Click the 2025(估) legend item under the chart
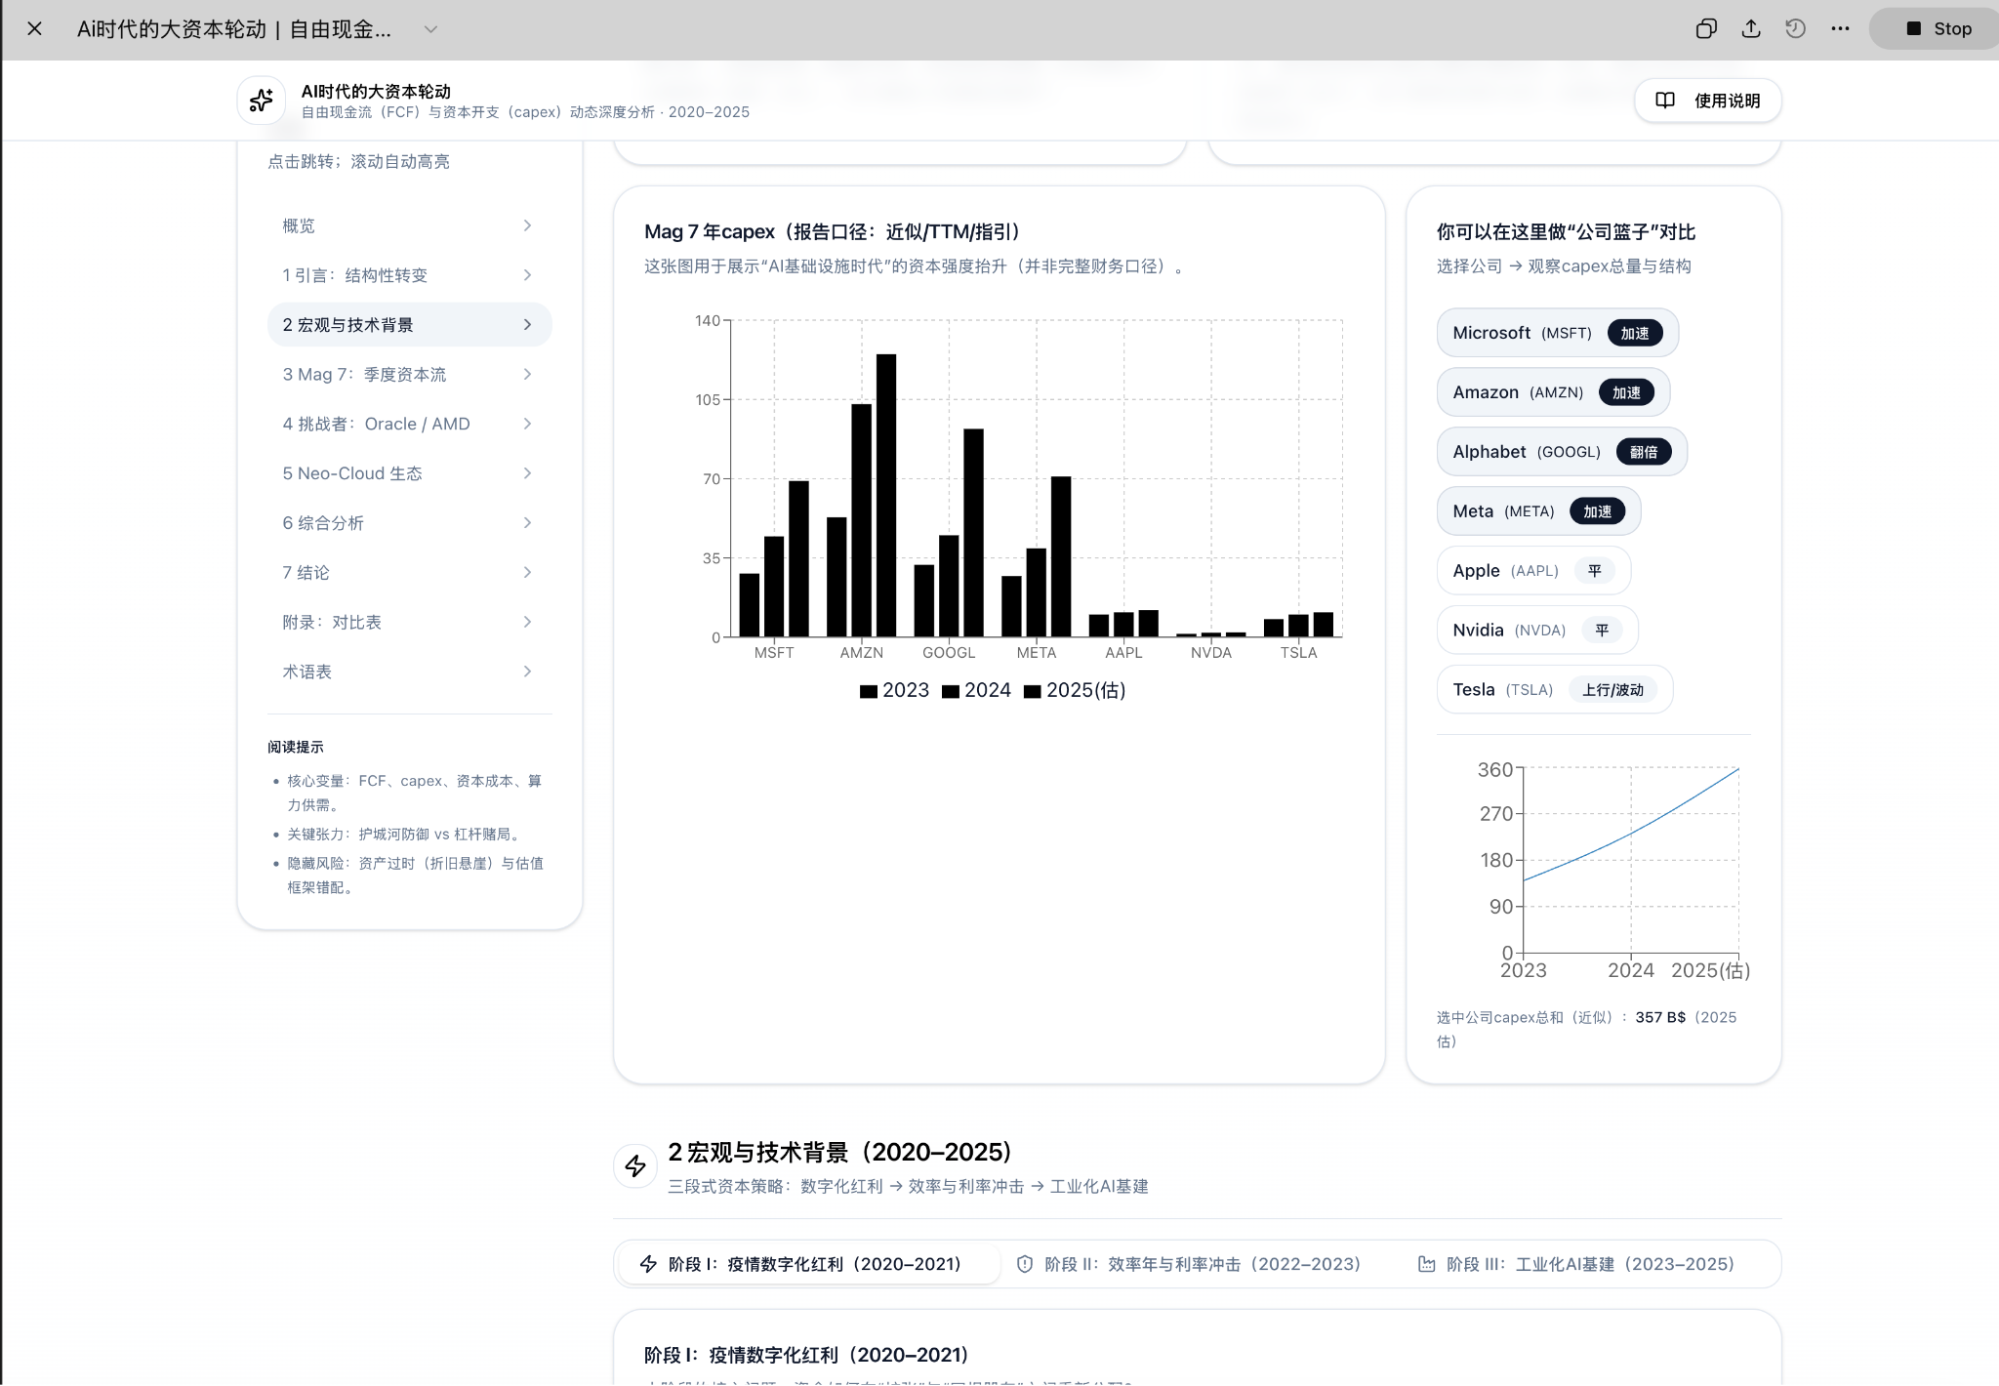This screenshot has width=1999, height=1386. coord(1076,690)
